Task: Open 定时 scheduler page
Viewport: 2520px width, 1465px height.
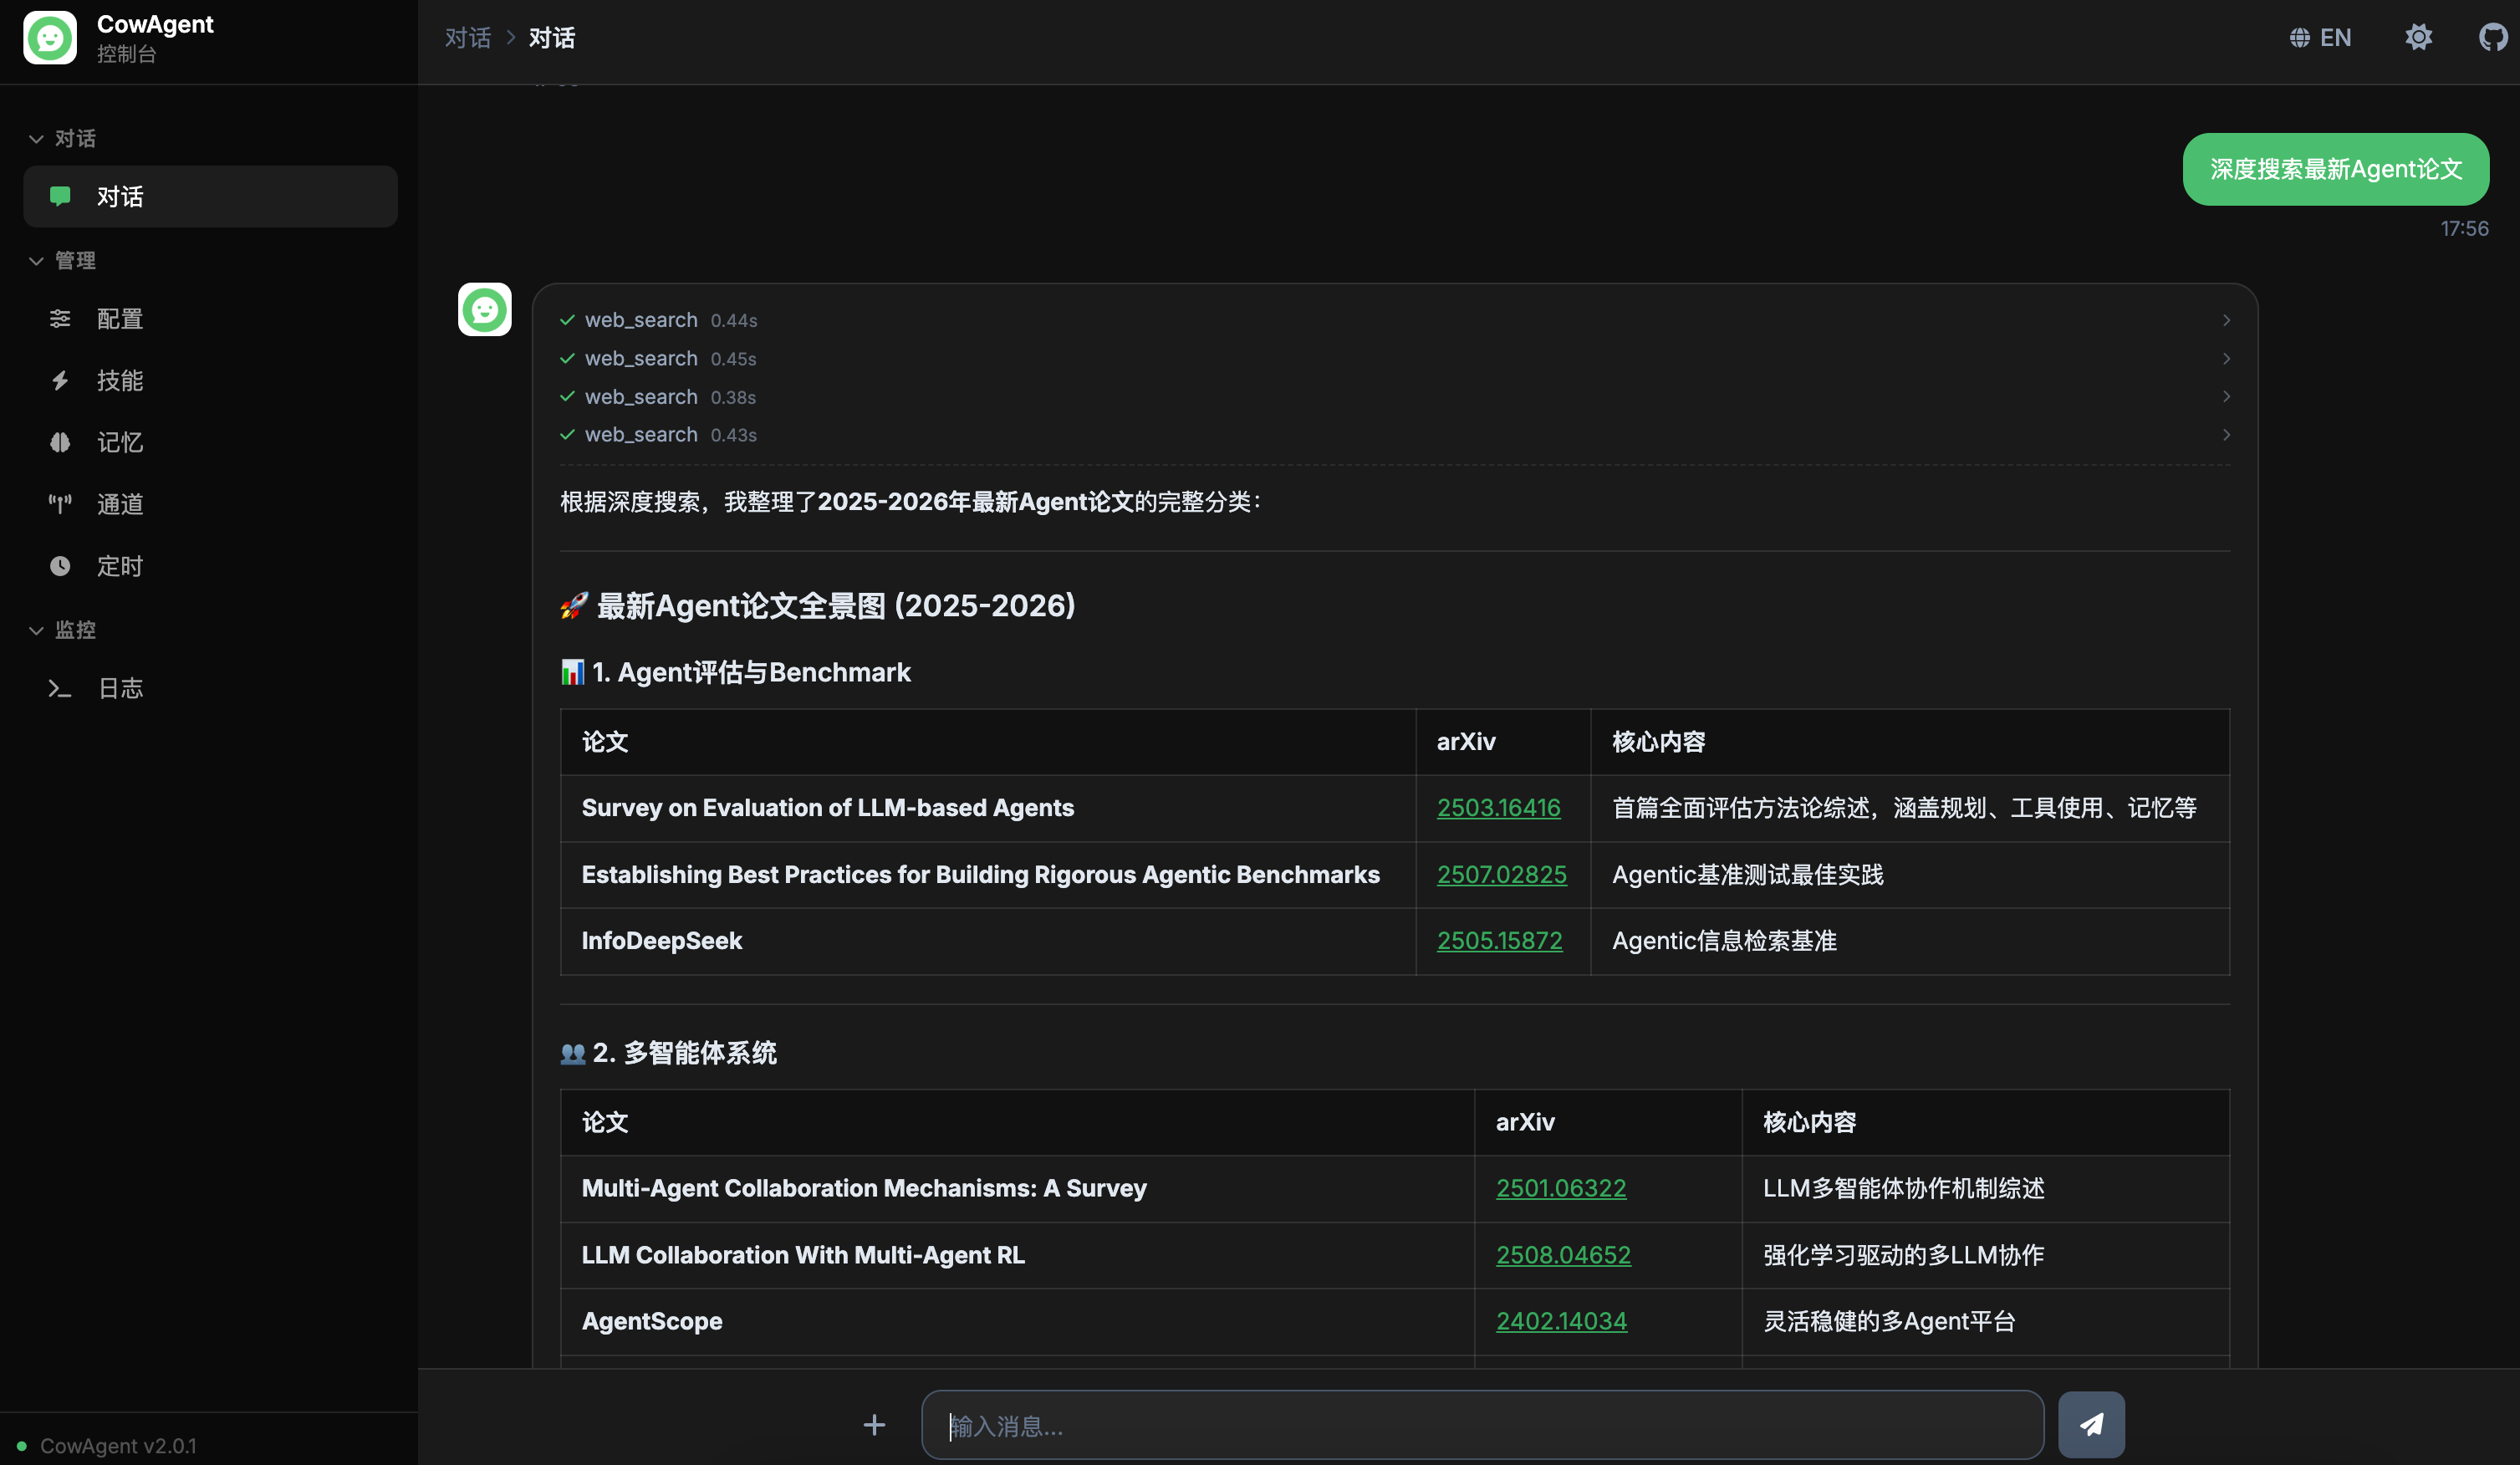Action: pyautogui.click(x=120, y=566)
